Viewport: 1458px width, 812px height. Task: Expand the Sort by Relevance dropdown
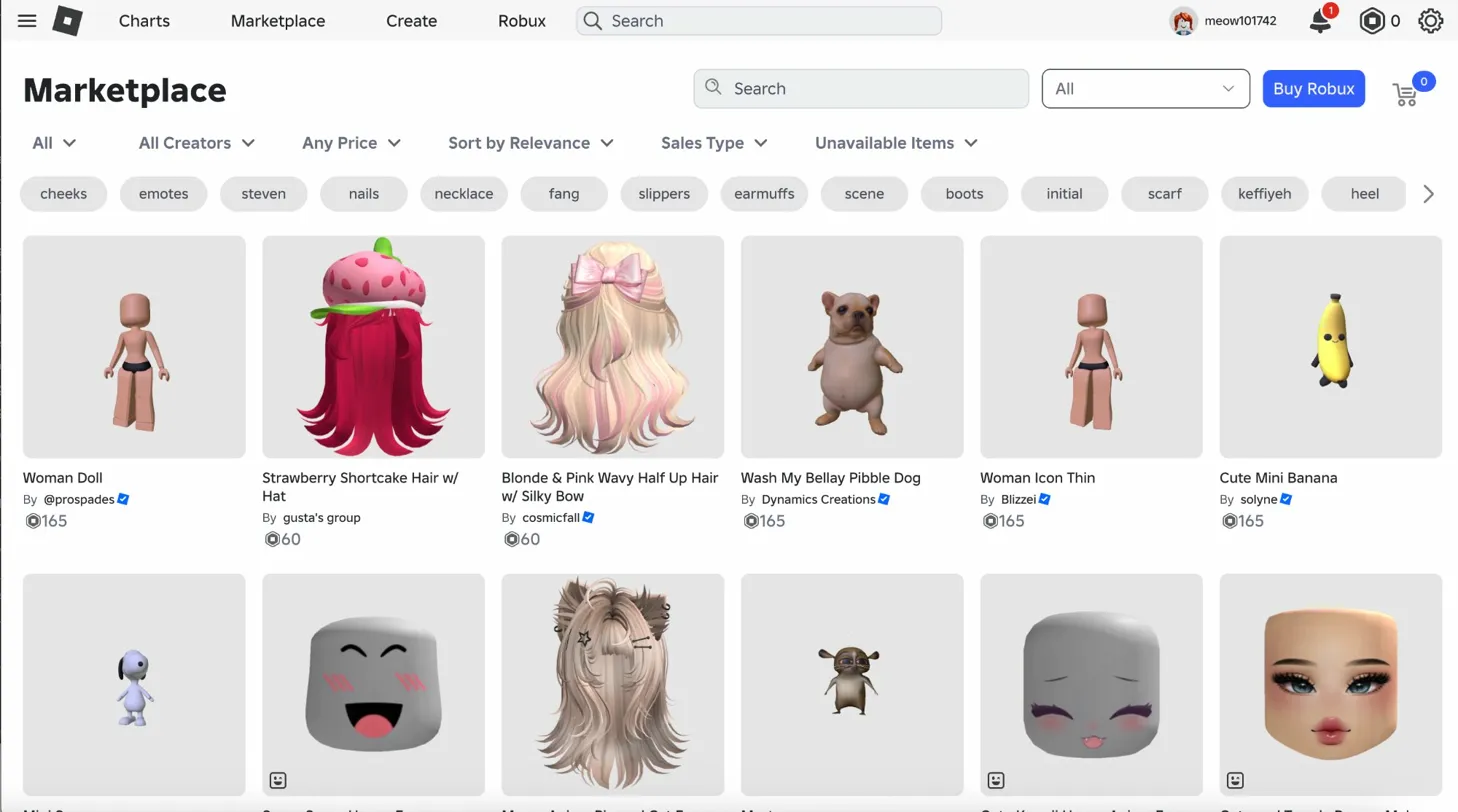click(531, 143)
